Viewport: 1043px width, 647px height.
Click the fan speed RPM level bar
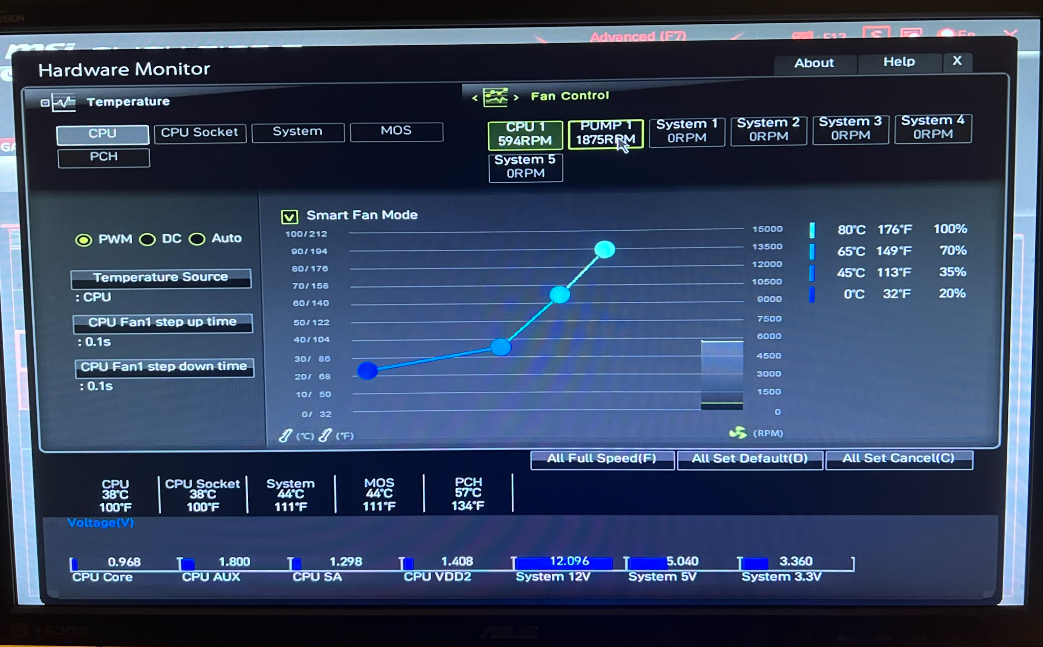(x=722, y=375)
